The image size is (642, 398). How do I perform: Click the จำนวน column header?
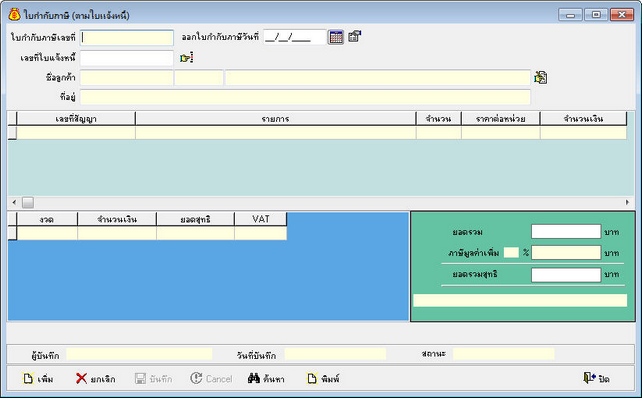[439, 119]
